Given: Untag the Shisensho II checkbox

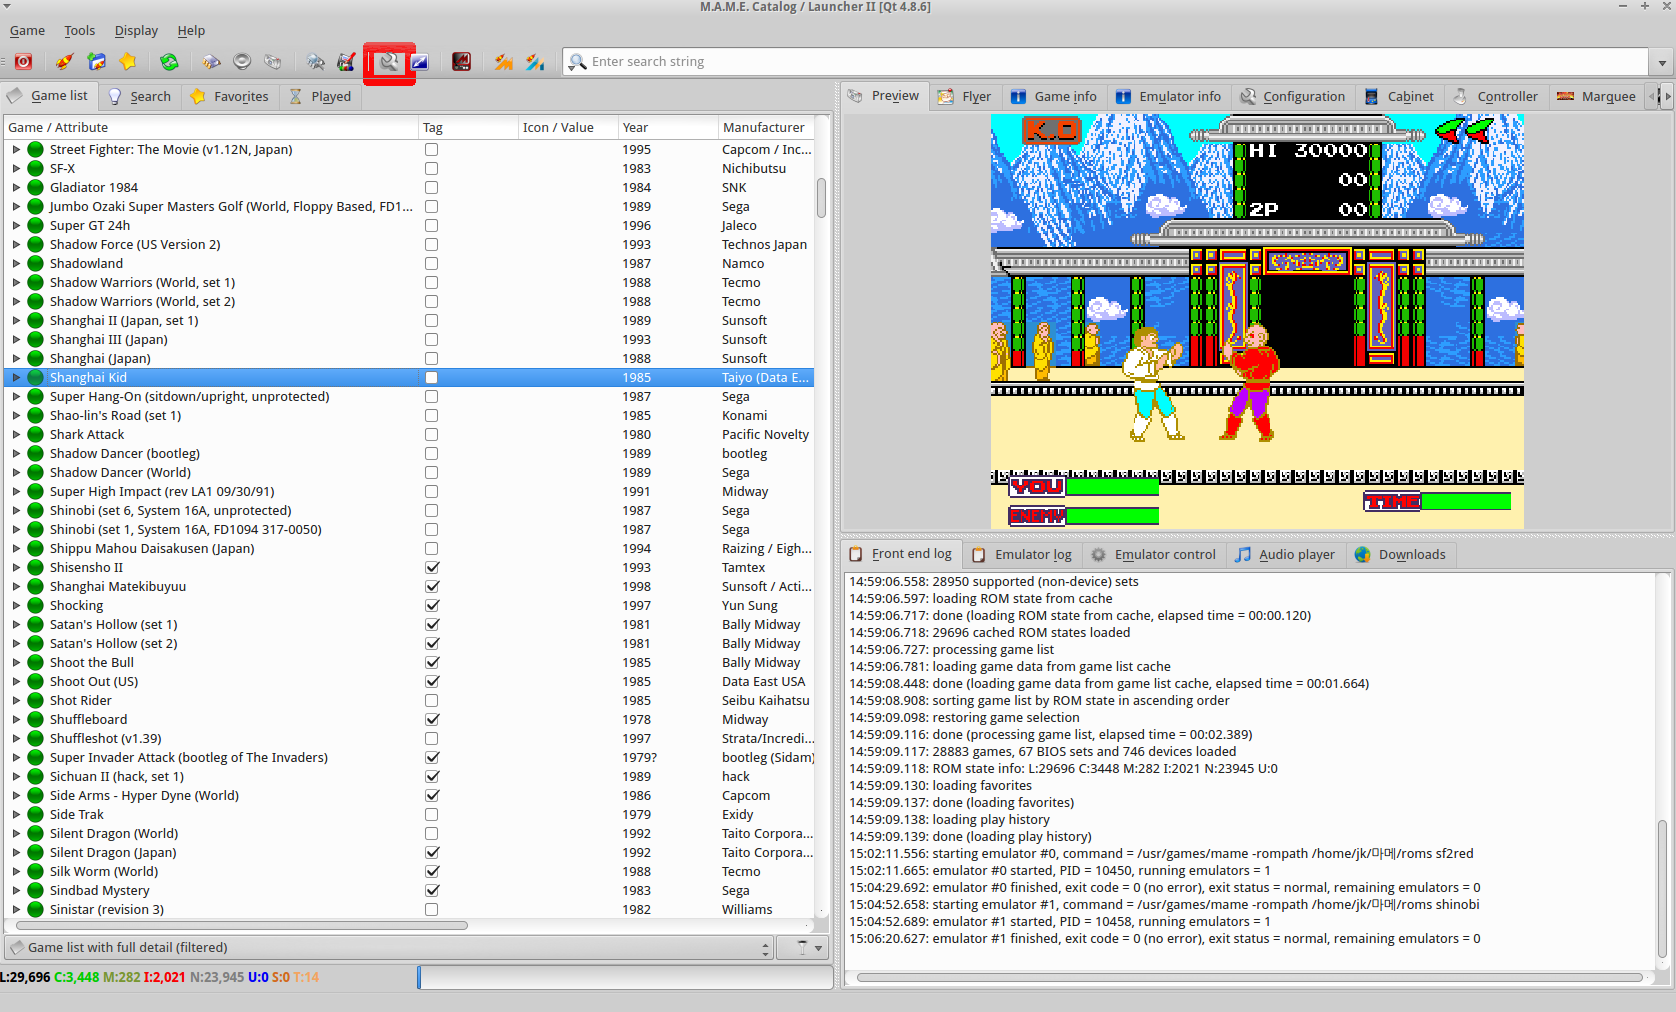Looking at the screenshot, I should [432, 568].
